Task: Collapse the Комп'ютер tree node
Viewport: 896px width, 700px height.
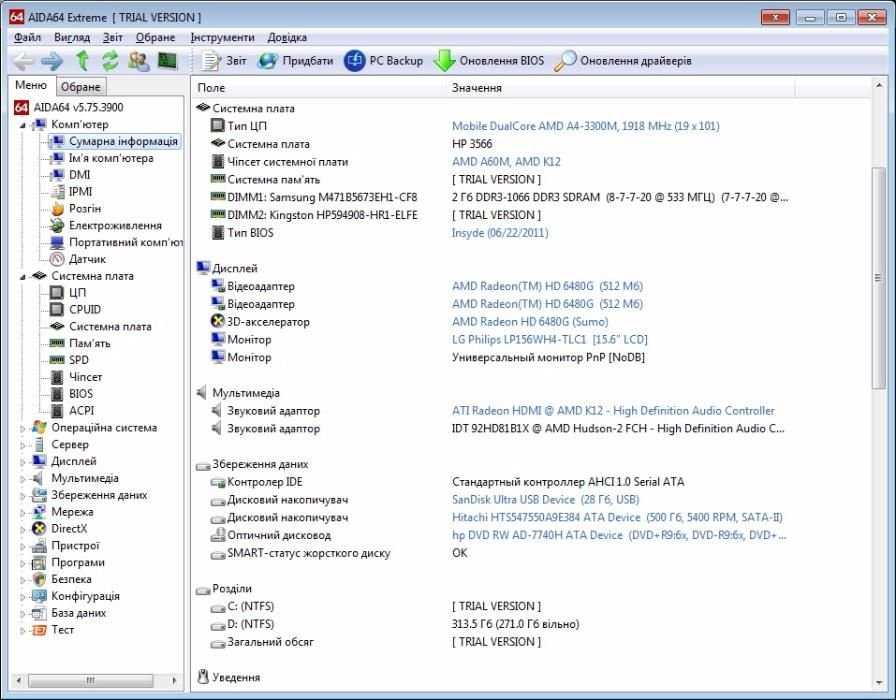Action: click(23, 125)
